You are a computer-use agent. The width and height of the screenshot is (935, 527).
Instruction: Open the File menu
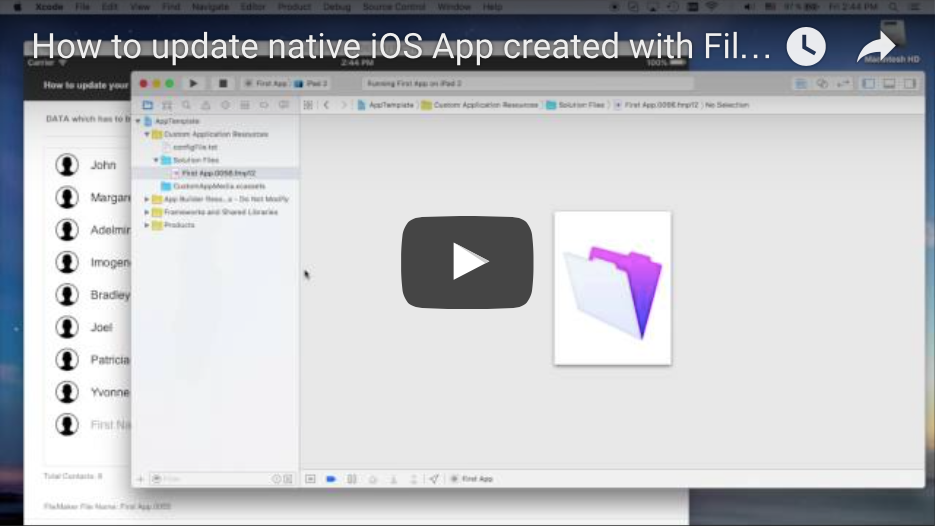[x=82, y=7]
